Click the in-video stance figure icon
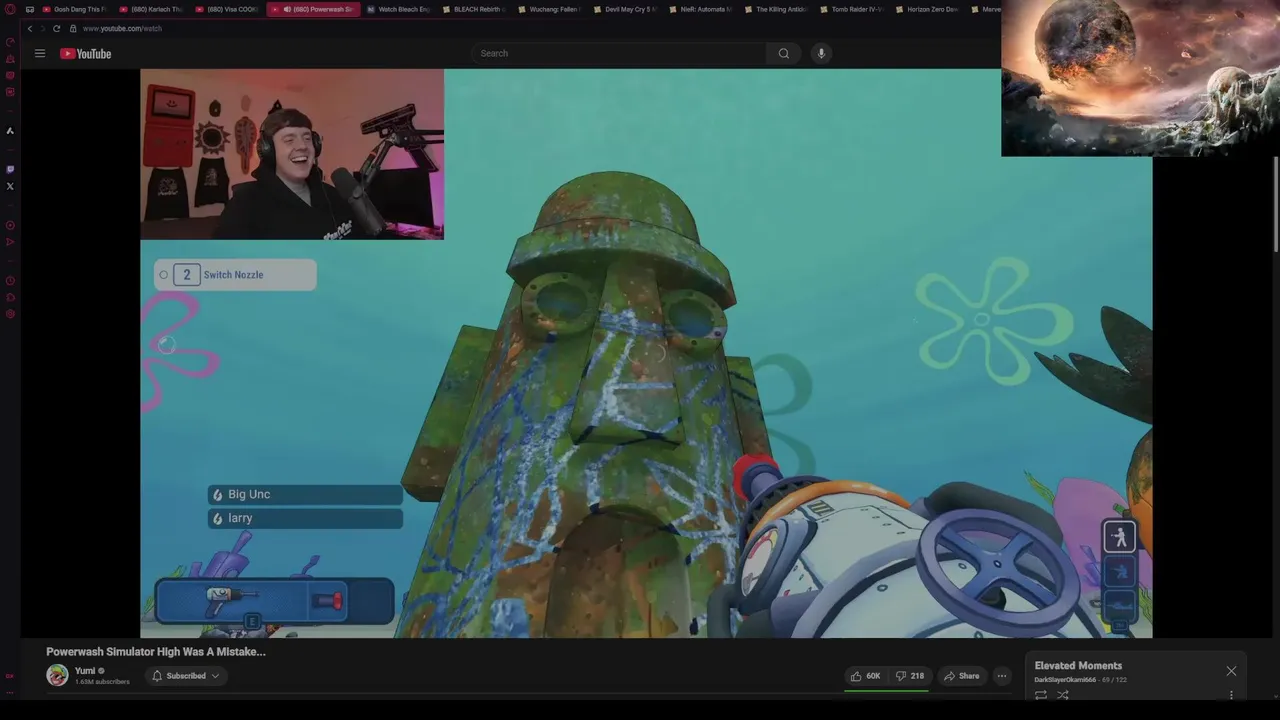 coord(1119,537)
